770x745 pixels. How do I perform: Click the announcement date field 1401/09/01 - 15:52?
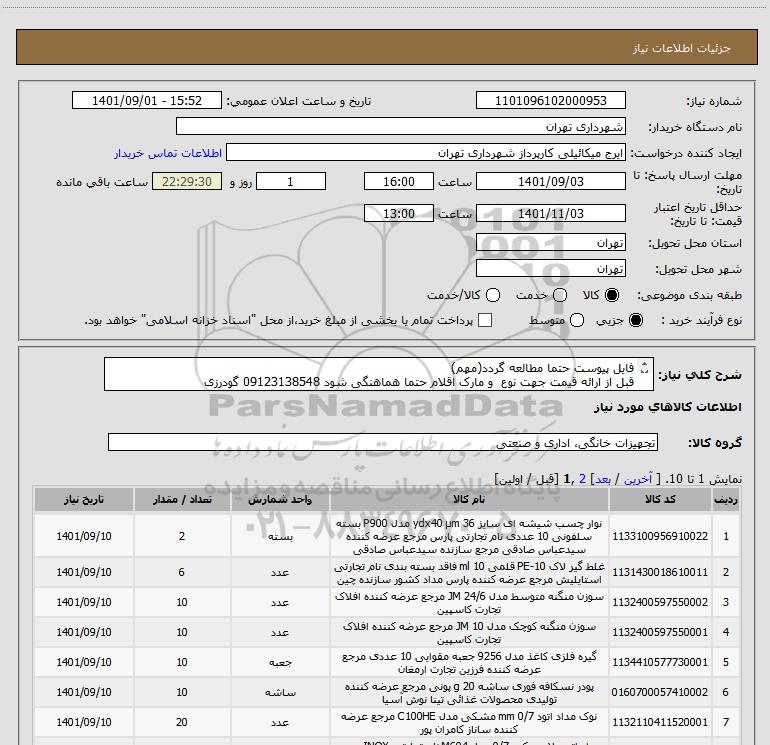pos(147,100)
